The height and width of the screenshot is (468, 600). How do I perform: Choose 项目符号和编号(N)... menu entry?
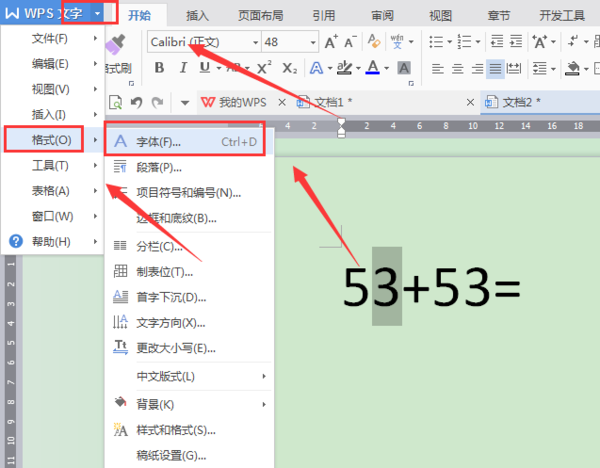point(190,193)
